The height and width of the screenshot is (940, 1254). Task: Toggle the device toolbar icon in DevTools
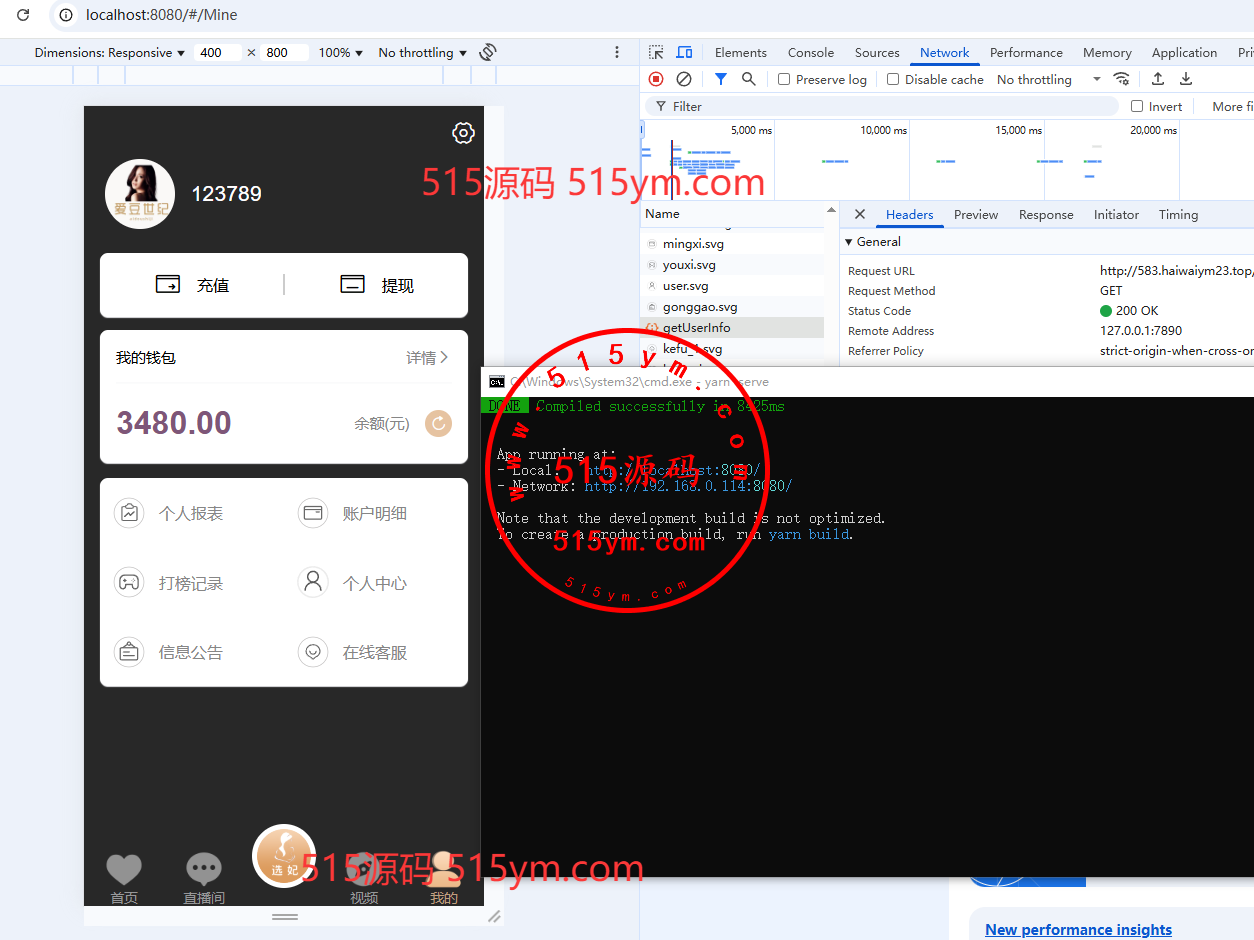tap(684, 53)
